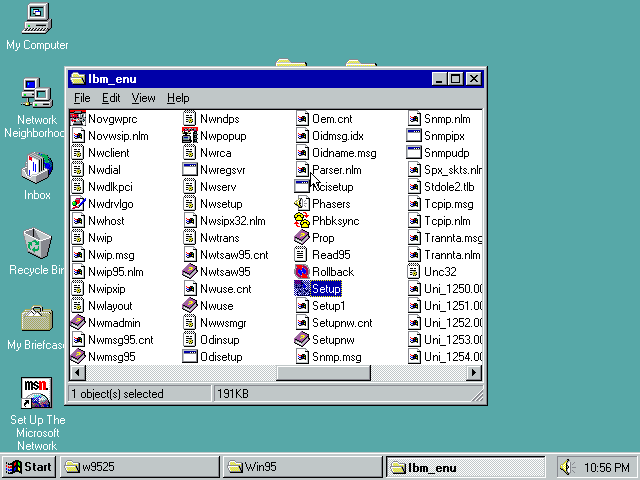Select the Parser.nlm file name

click(337, 170)
